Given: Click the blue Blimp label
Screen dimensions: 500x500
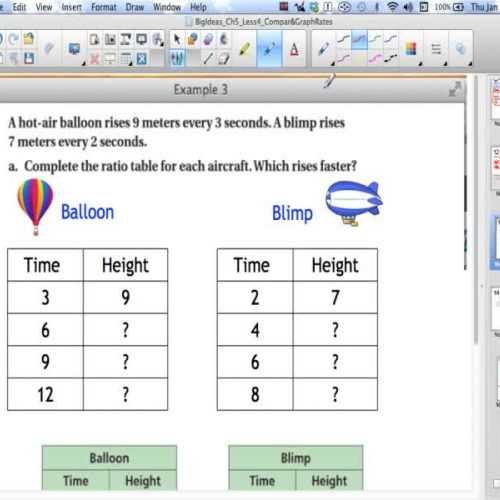Looking at the screenshot, I should click(292, 213).
